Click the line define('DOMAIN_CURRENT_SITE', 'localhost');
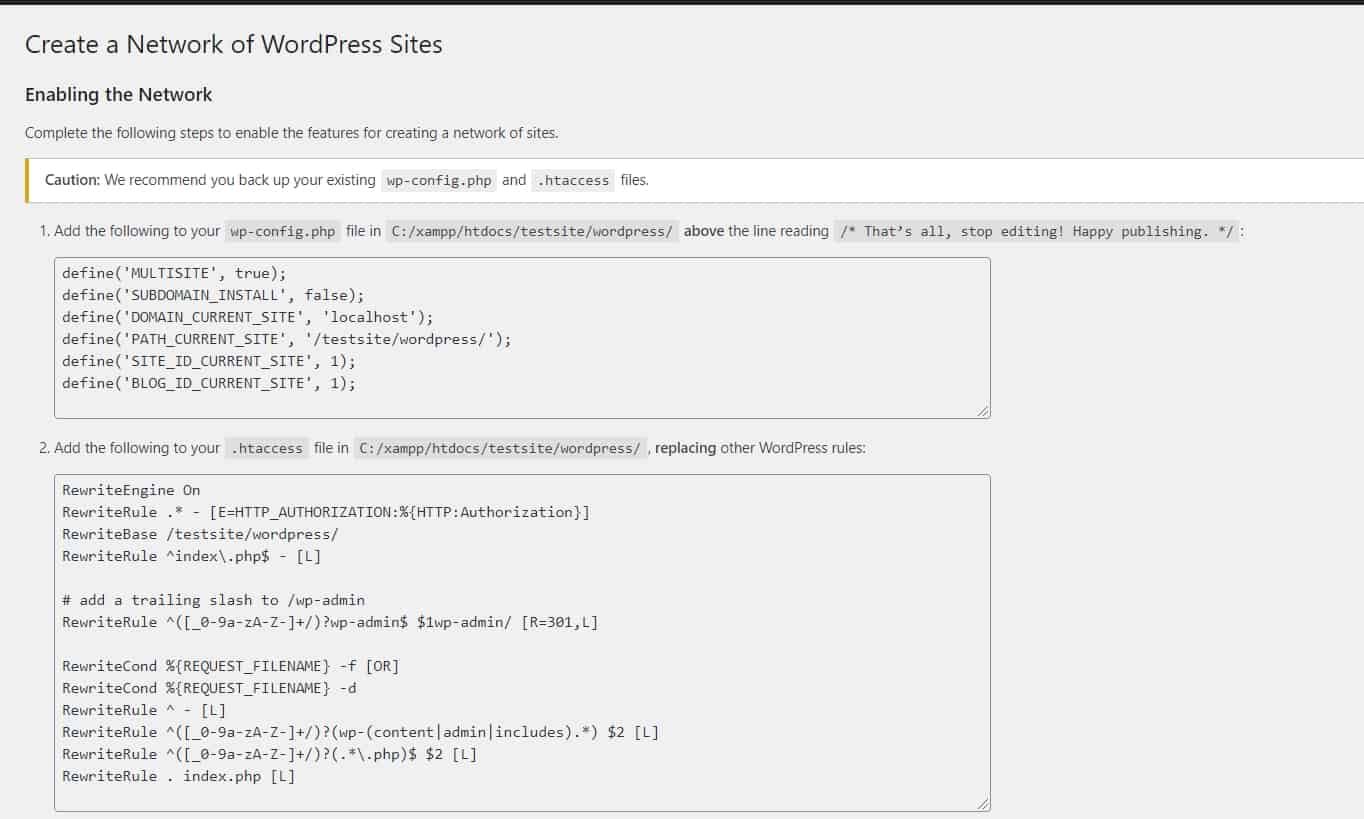Screen dimensions: 1364x819 tap(248, 317)
